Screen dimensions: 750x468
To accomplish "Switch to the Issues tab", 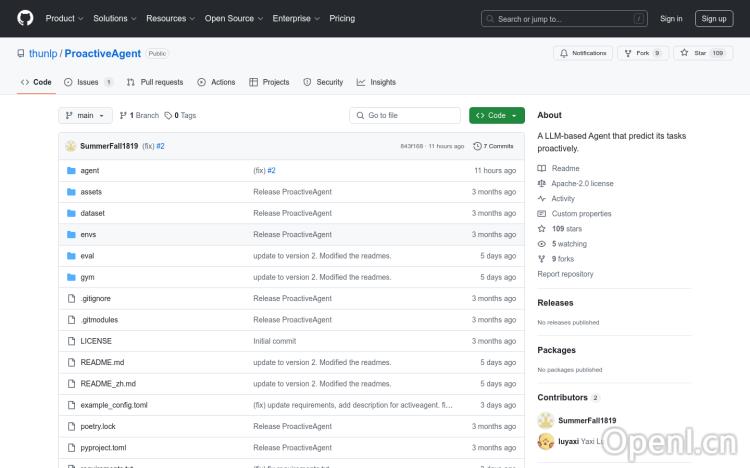I will [x=88, y=82].
